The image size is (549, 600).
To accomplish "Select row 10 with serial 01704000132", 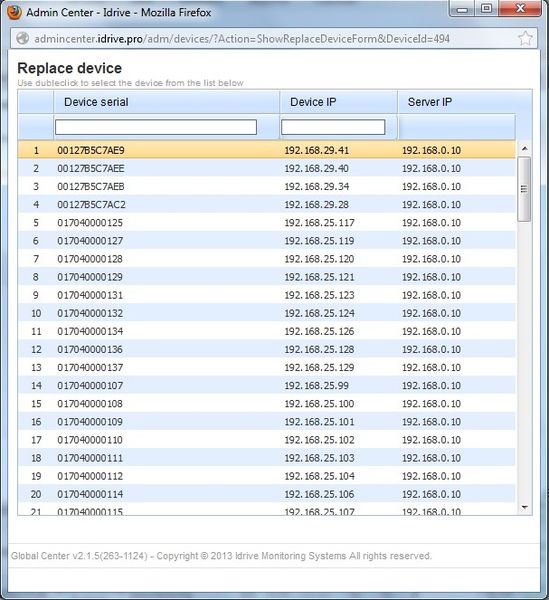I will [x=267, y=313].
